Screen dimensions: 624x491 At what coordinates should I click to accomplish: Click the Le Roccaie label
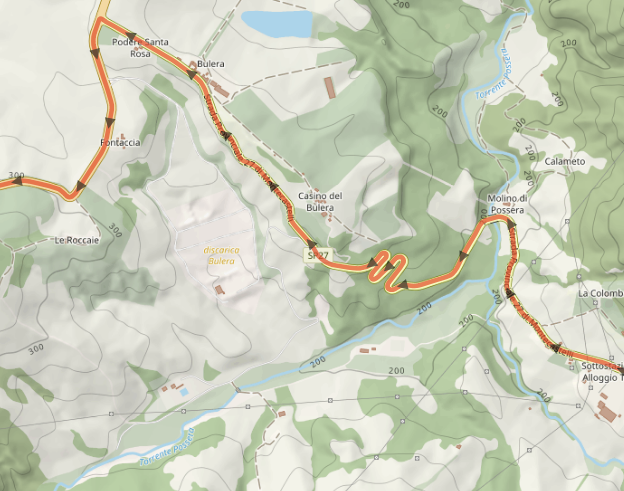77,240
